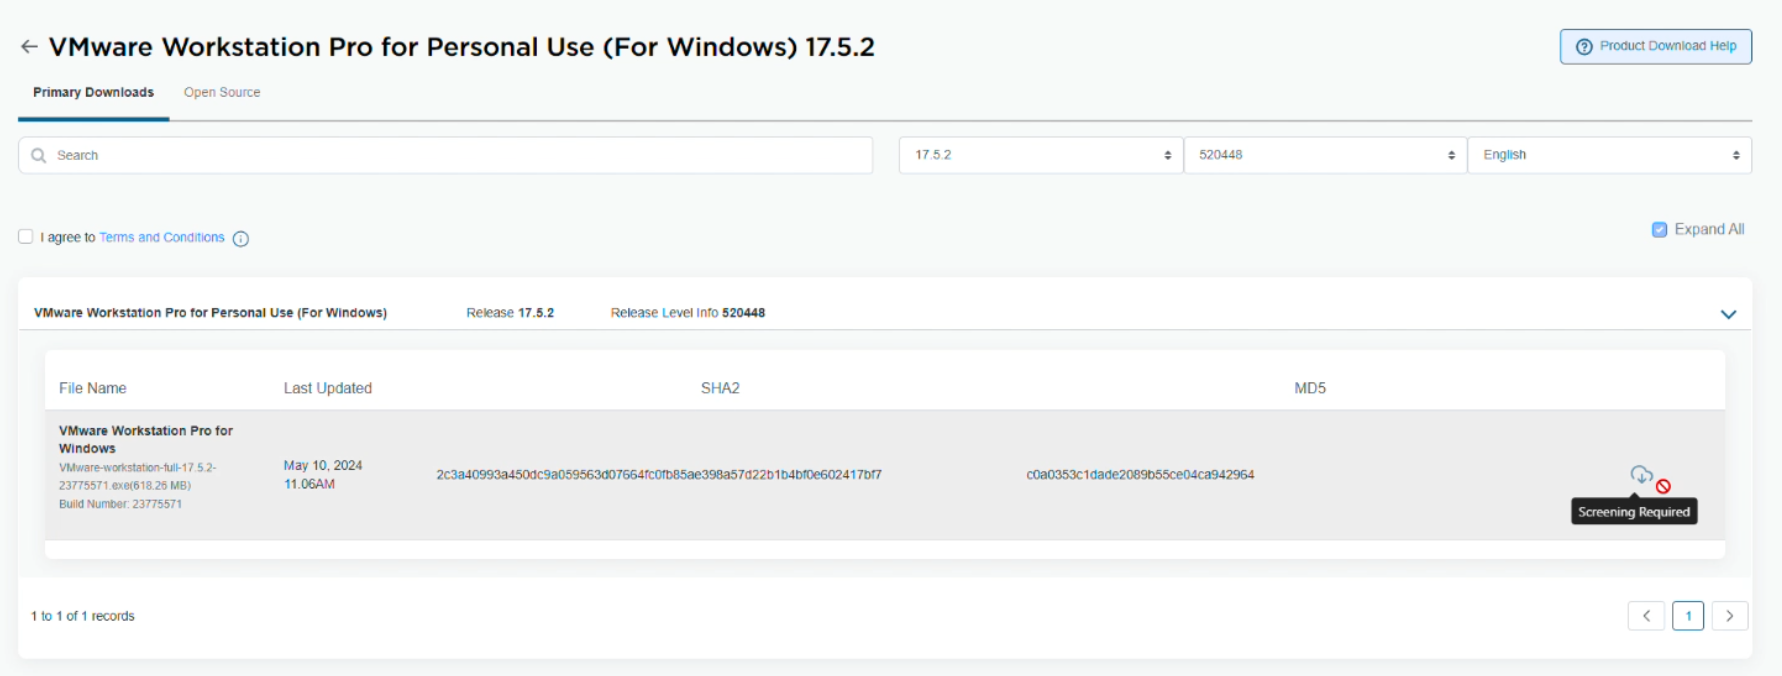This screenshot has width=1782, height=676.
Task: Click the MD5 hash value c0a0353c1dade
Action: tap(1140, 475)
